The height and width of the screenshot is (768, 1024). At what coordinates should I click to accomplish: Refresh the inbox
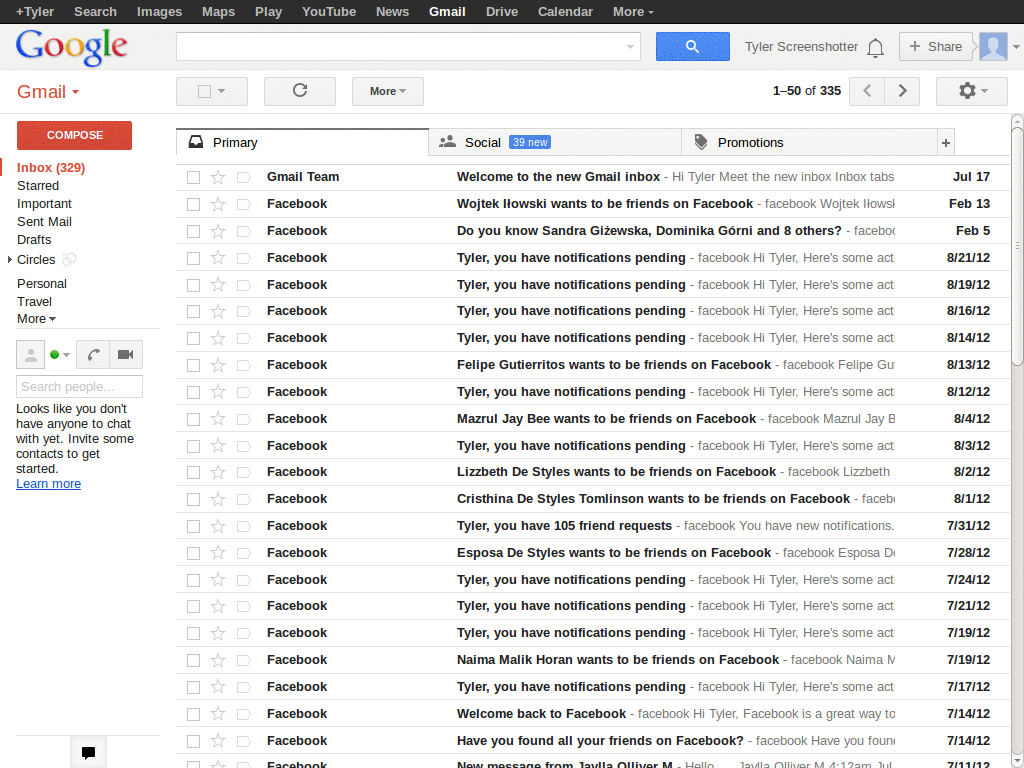point(299,91)
